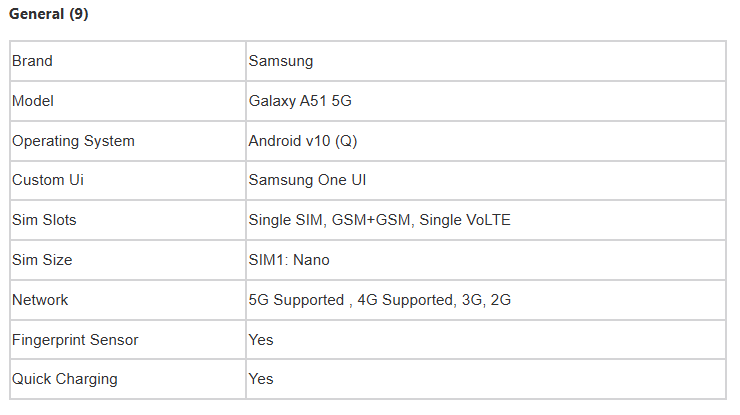Click the General (9) section heading
Screen dimensions: 740x415
[48, 14]
